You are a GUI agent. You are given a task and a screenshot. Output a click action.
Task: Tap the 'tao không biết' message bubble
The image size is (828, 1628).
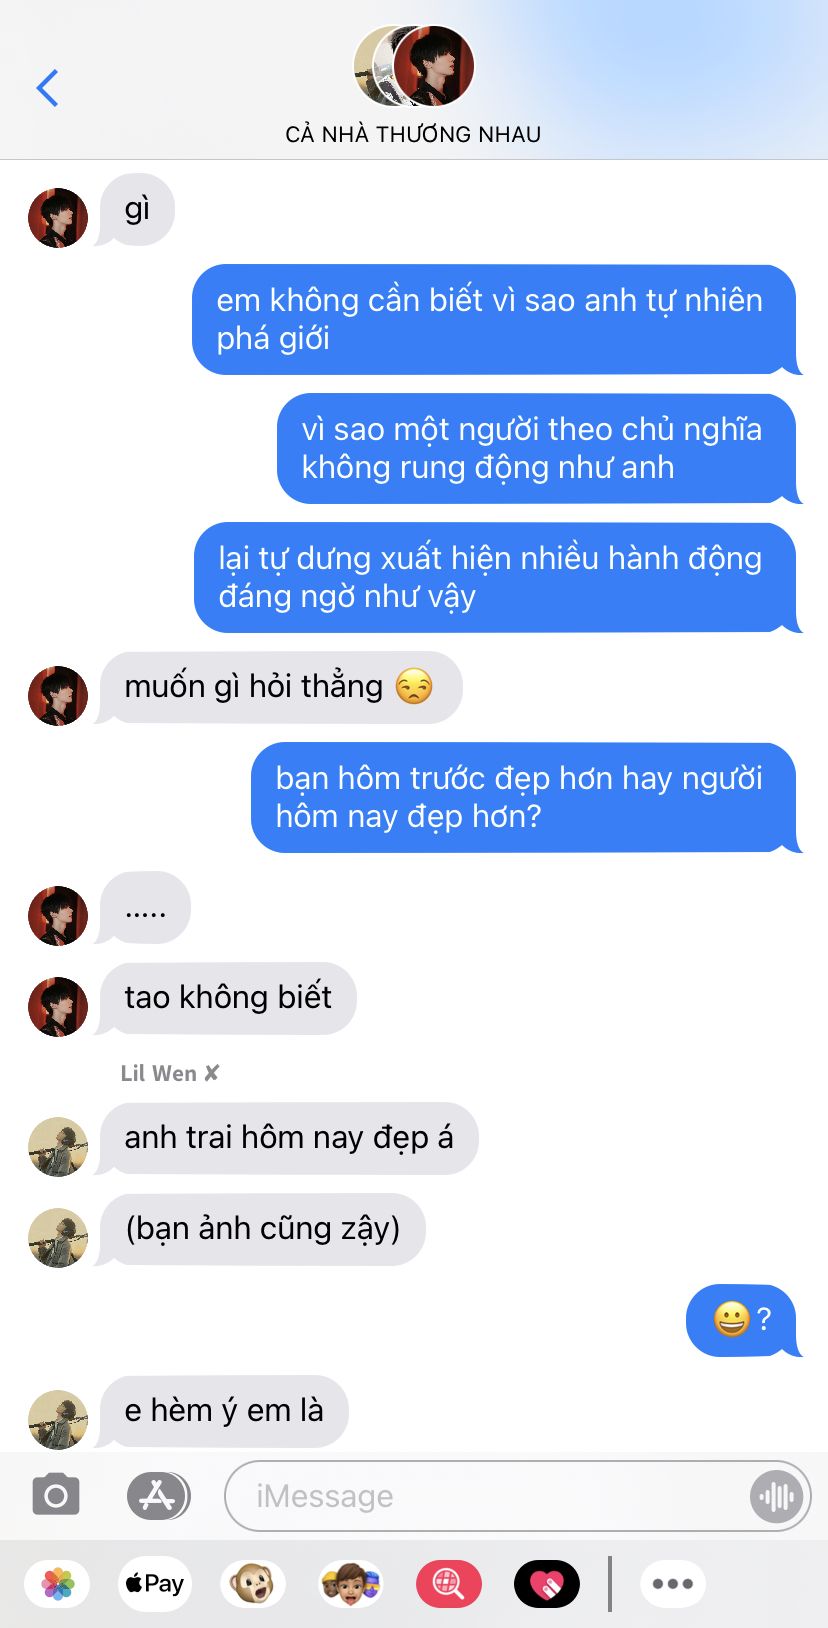coord(227,998)
